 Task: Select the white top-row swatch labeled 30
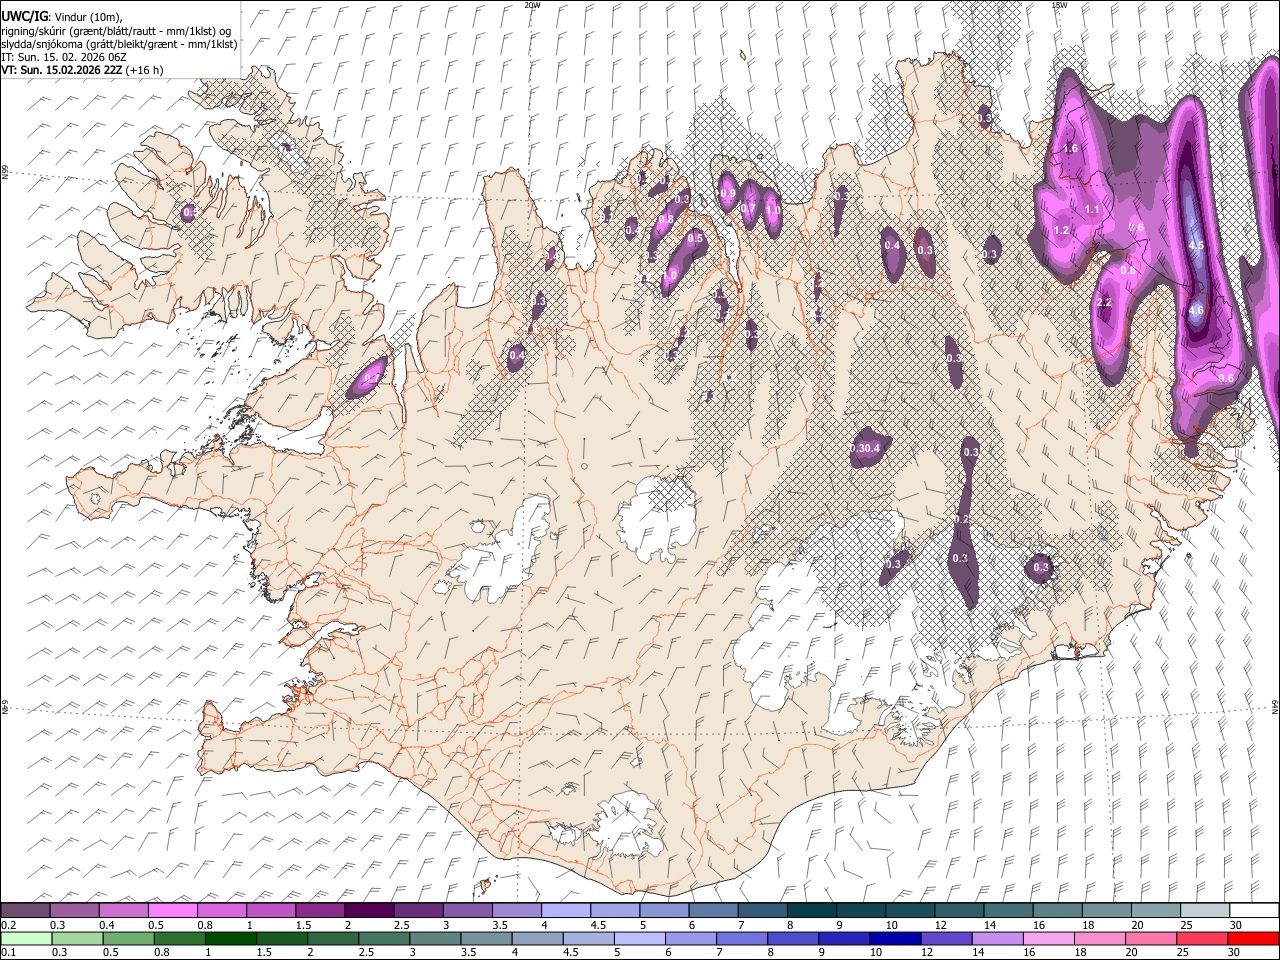pos(1254,910)
